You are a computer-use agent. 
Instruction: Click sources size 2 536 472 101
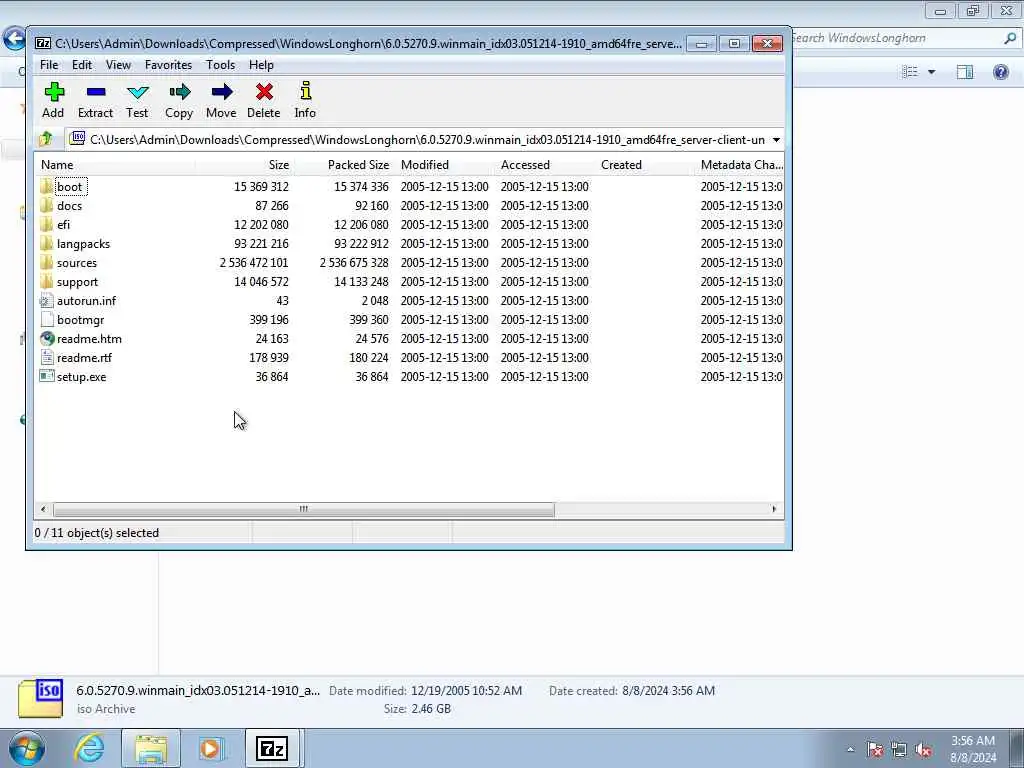point(253,263)
